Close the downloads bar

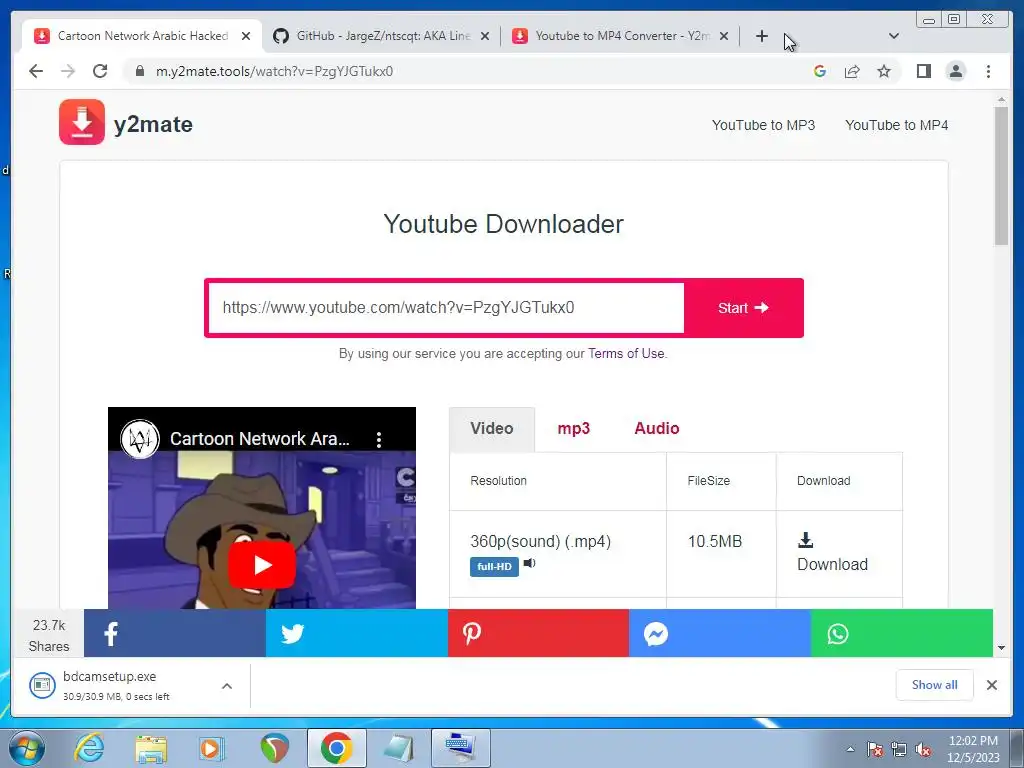pos(991,685)
